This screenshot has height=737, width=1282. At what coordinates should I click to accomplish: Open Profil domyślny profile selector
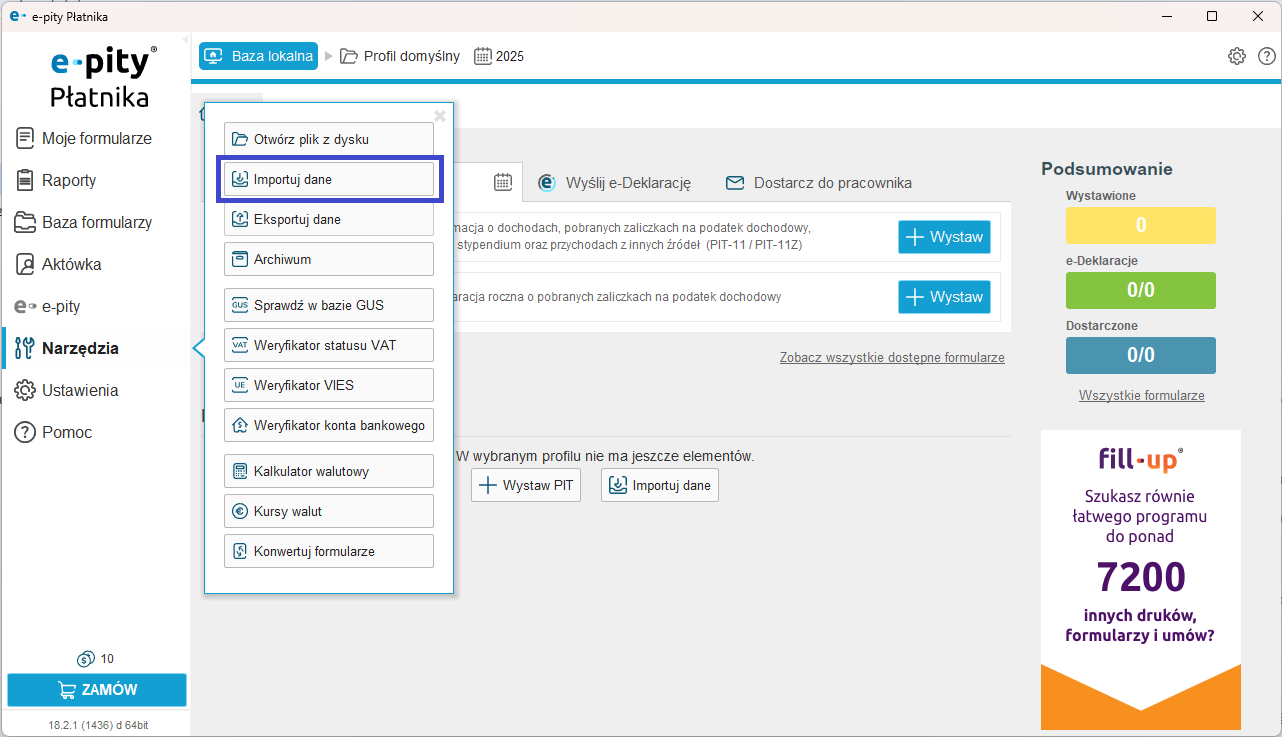point(400,56)
